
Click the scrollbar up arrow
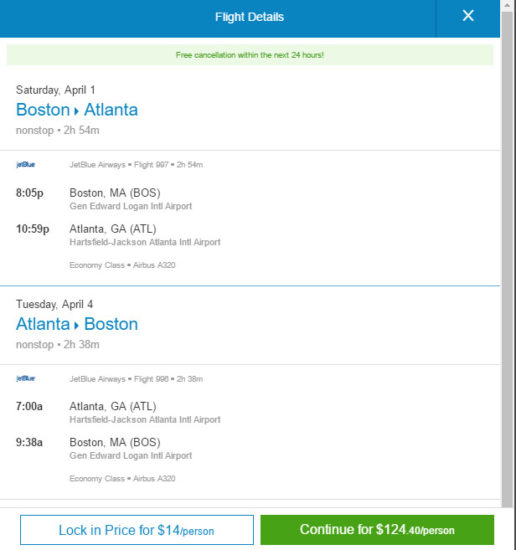(507, 6)
